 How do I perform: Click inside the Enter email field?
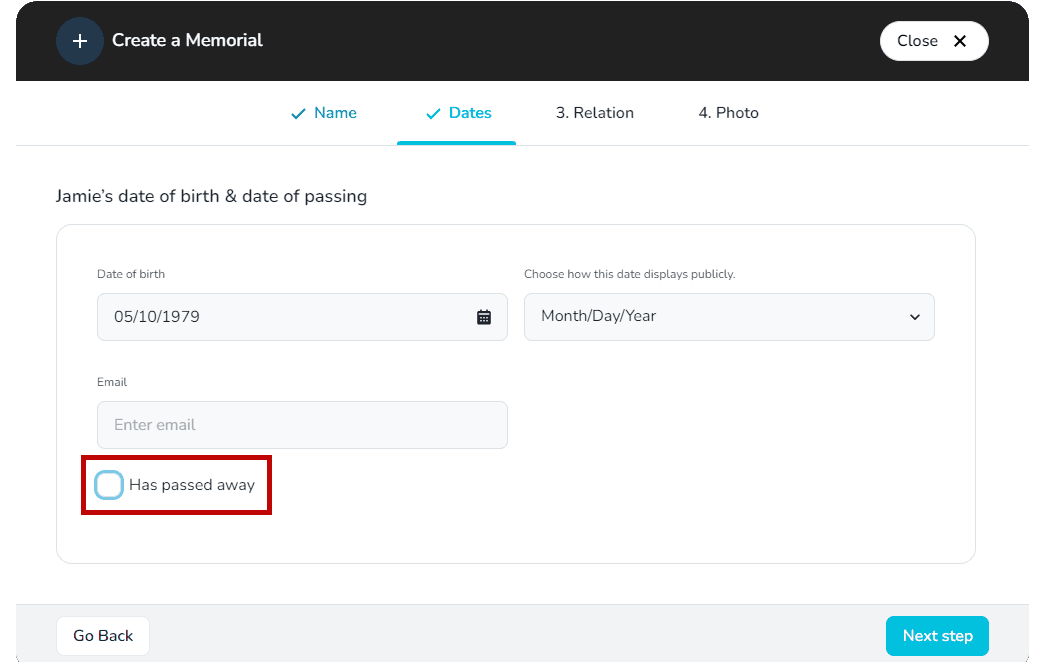[302, 424]
